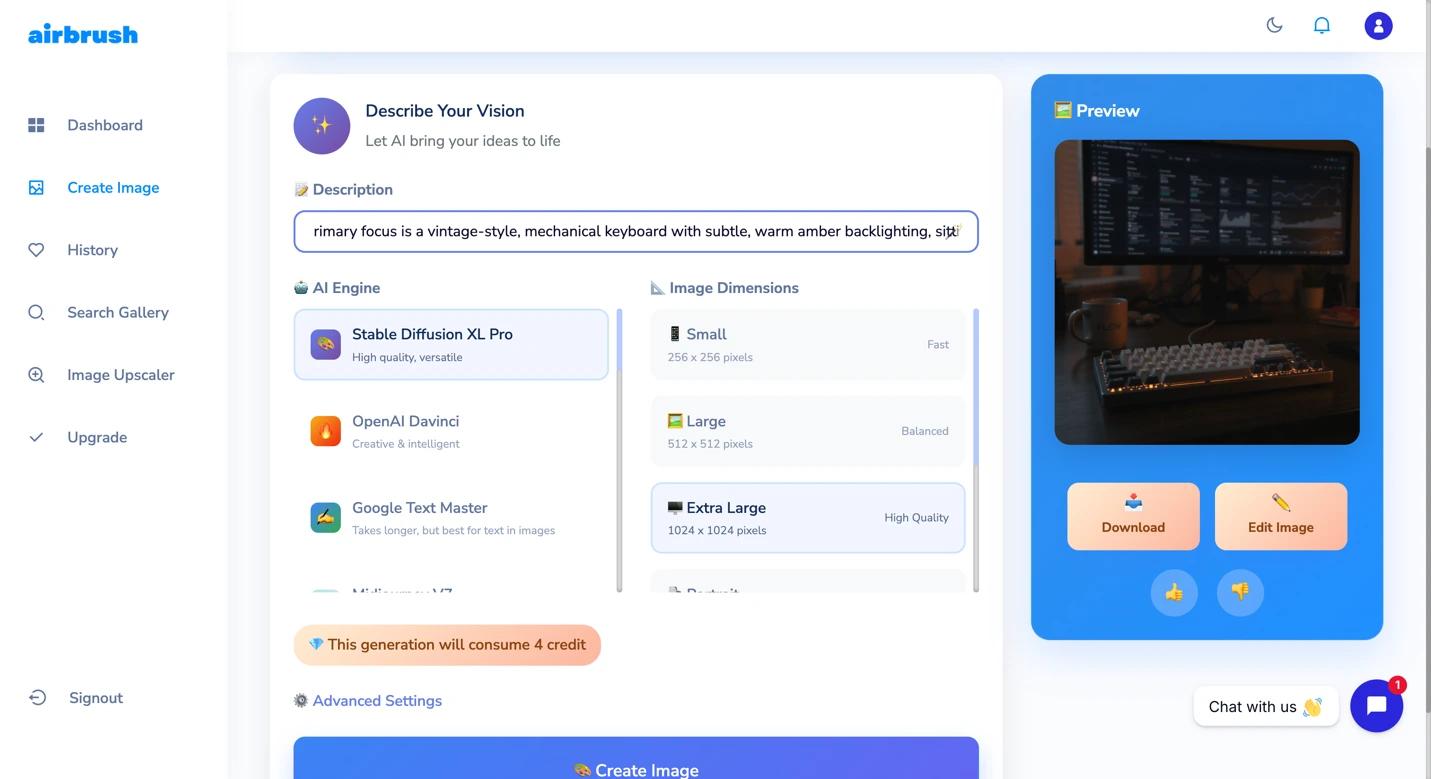Click the Advanced Settings gear icon
The height and width of the screenshot is (779, 1431).
pyautogui.click(x=301, y=701)
